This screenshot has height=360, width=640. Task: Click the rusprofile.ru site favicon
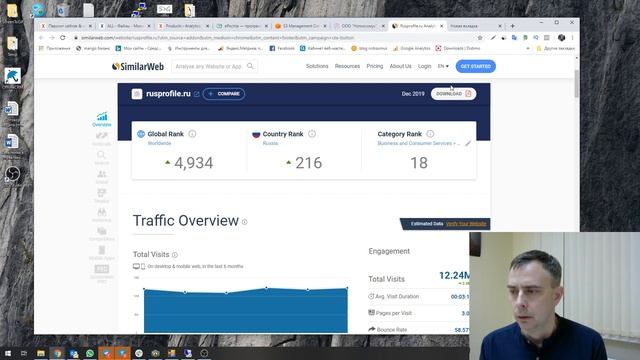(x=137, y=94)
